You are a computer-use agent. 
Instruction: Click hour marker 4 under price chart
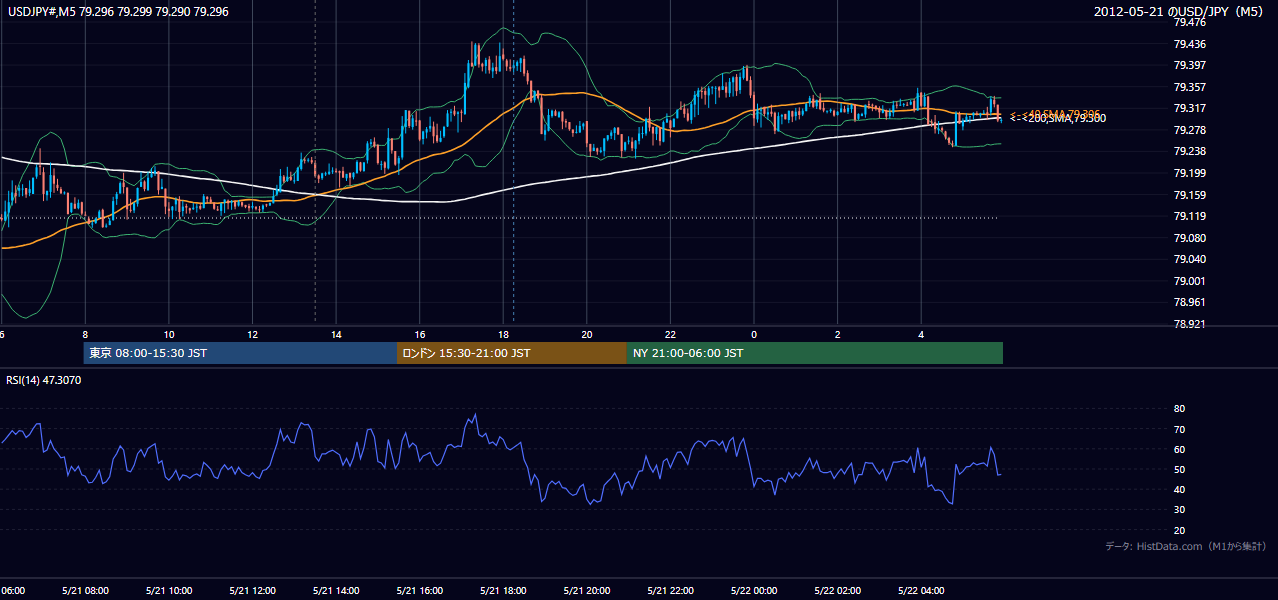tap(921, 334)
